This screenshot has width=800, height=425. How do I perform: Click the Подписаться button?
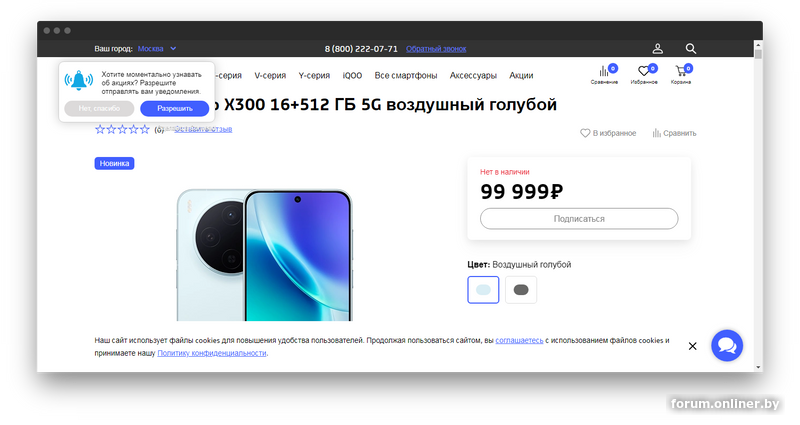pos(579,219)
